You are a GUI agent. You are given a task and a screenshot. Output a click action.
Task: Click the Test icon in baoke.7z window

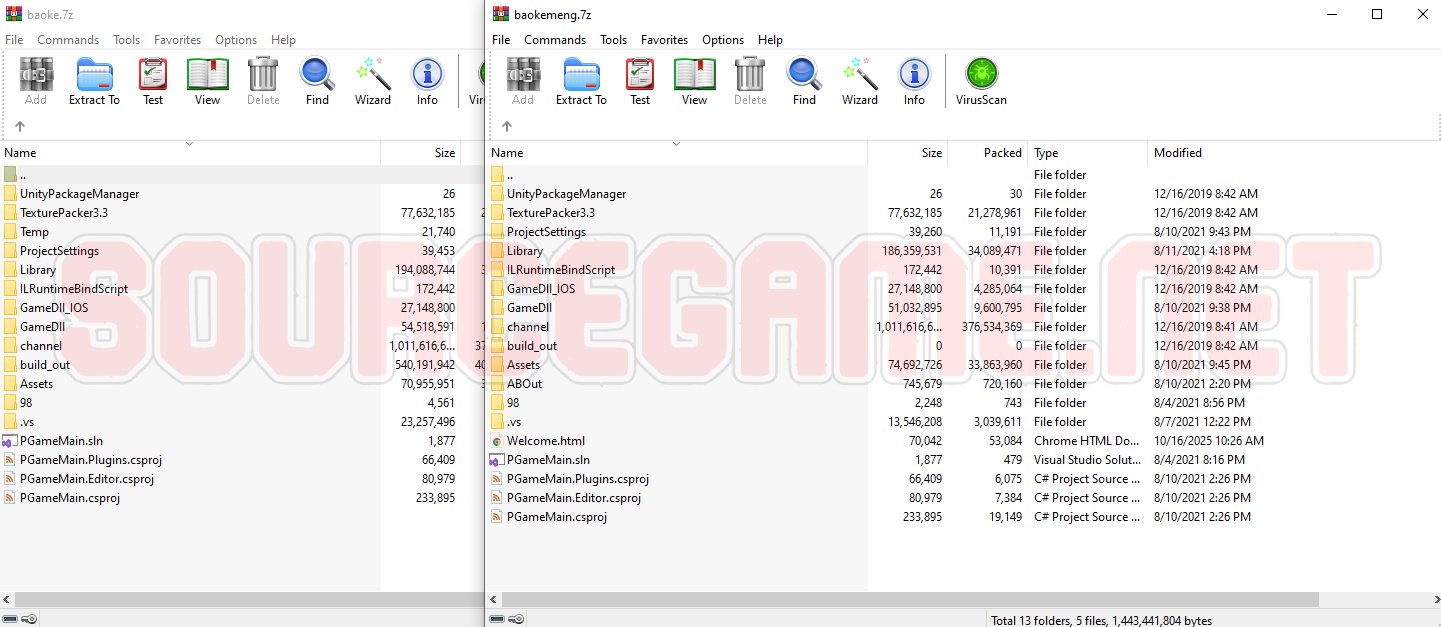(x=153, y=81)
